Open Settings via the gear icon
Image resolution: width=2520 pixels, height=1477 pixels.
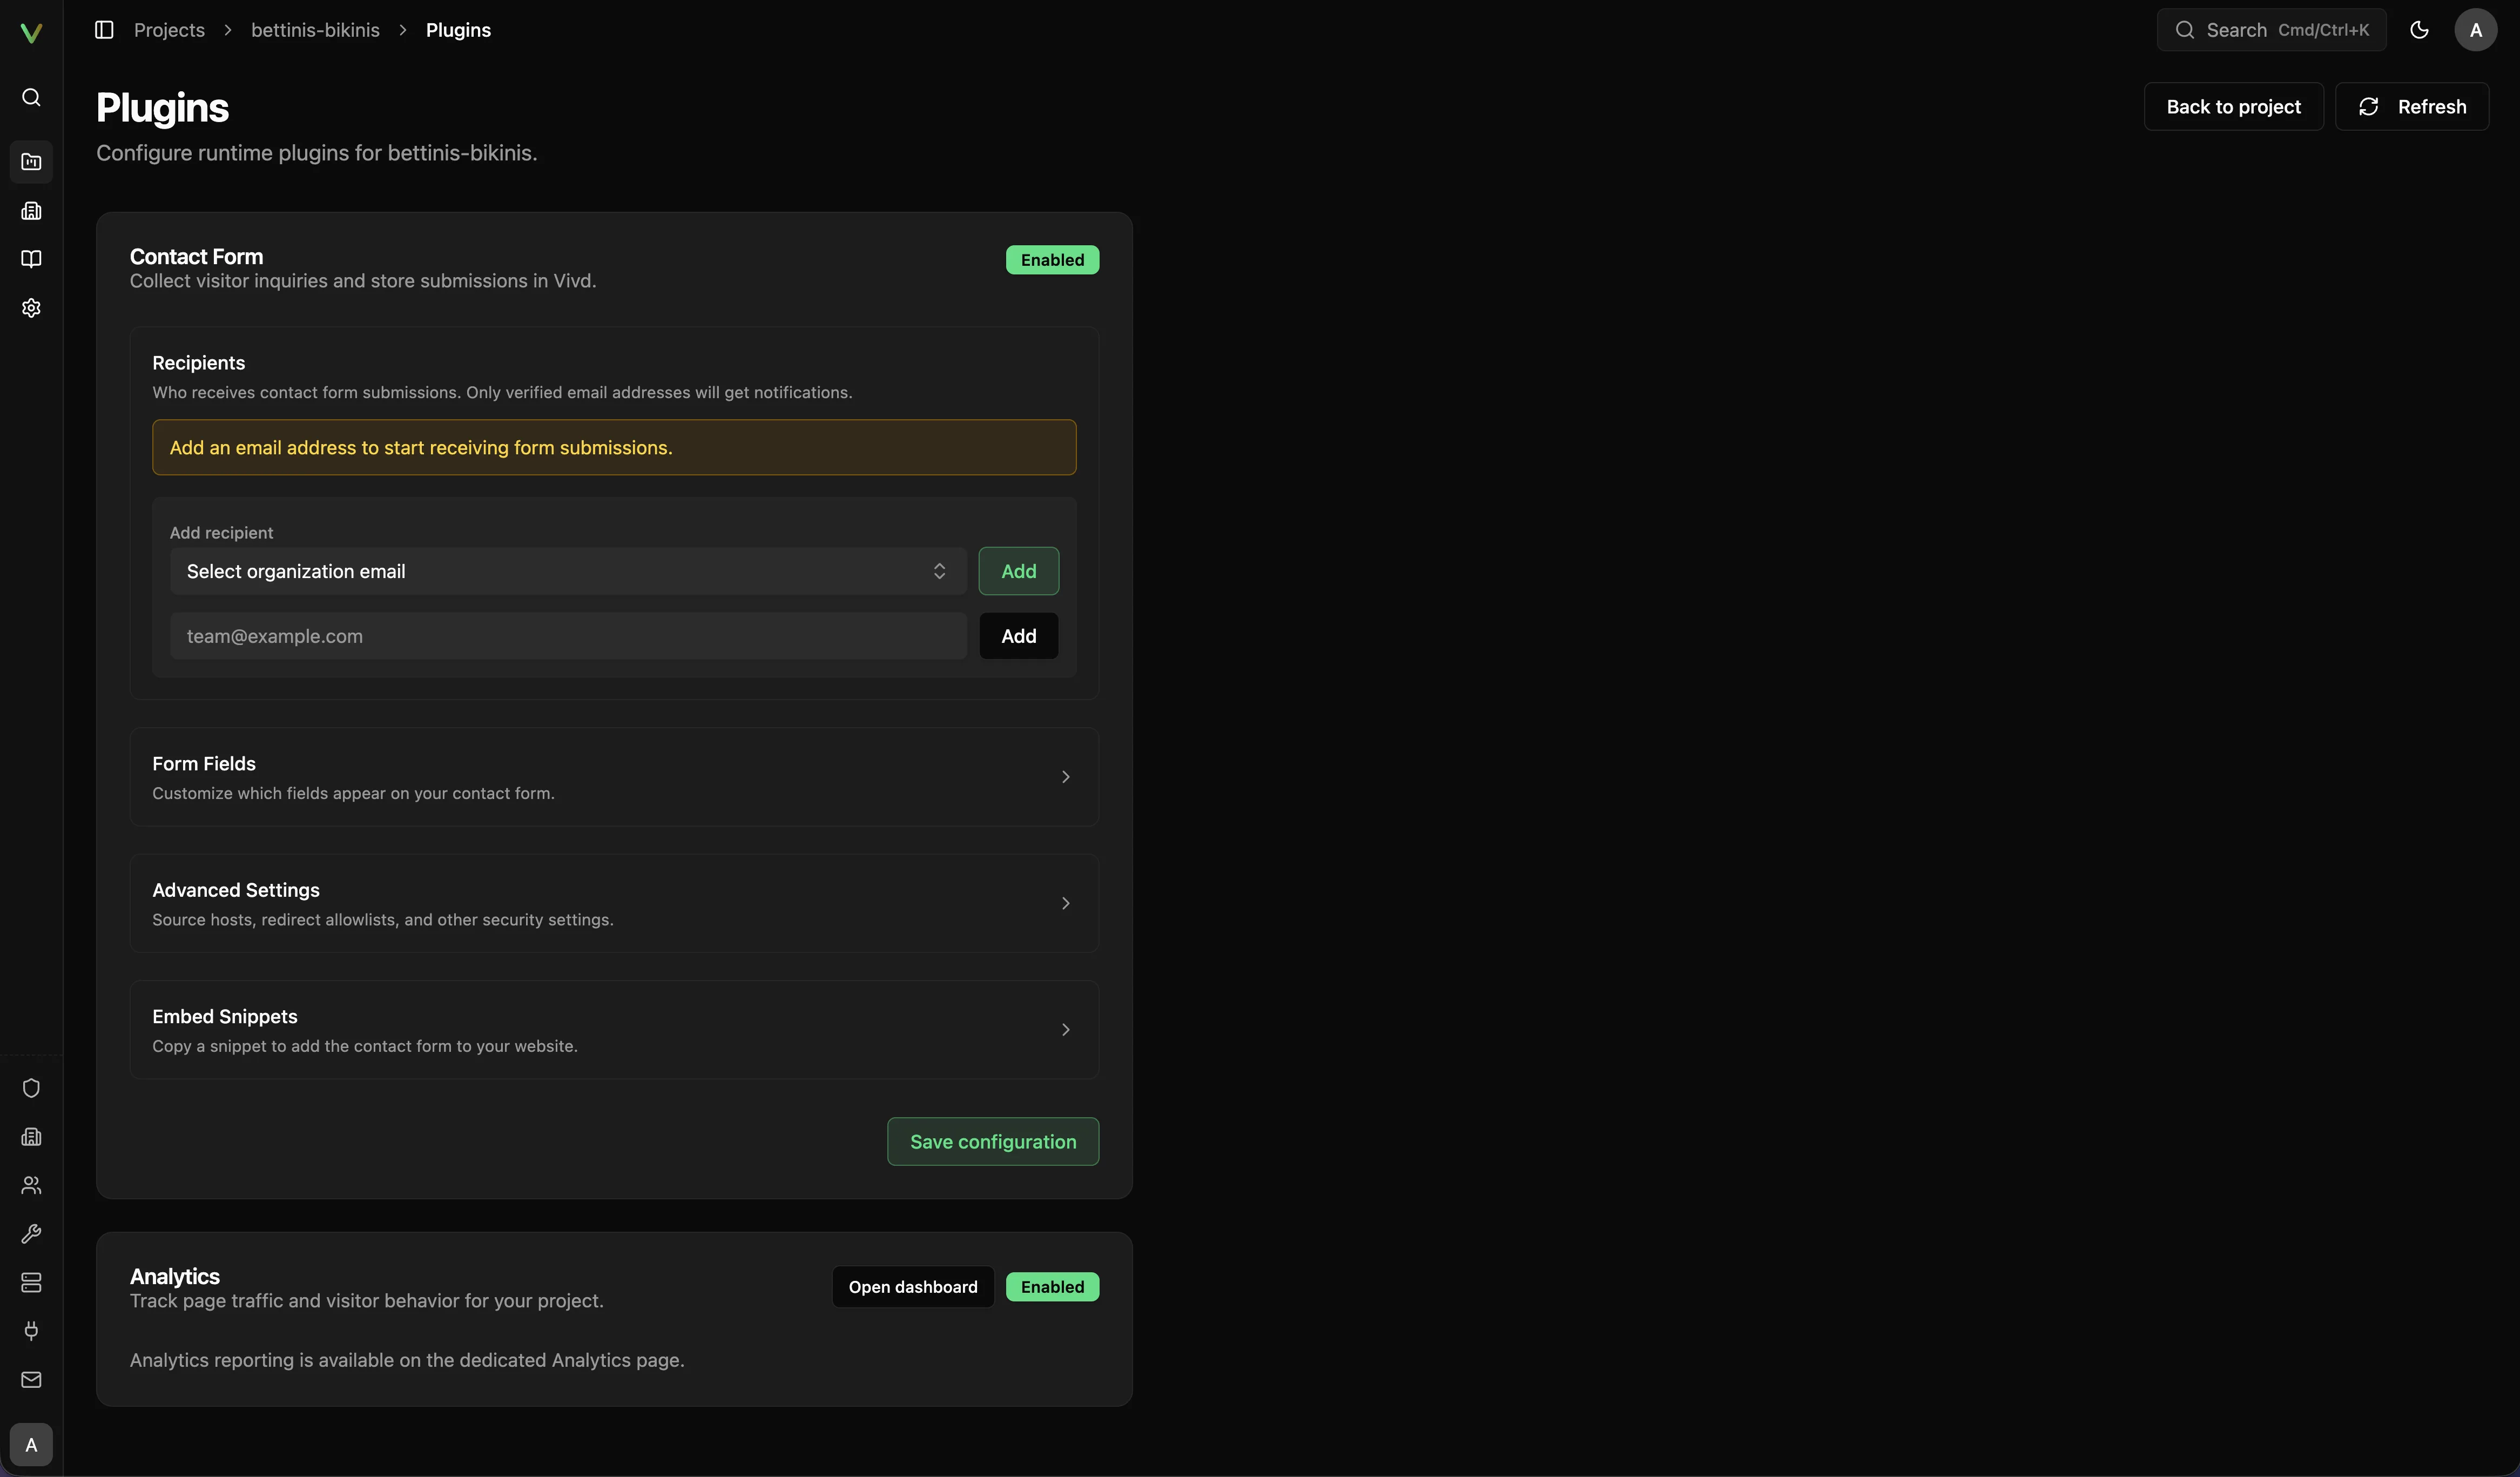pyautogui.click(x=31, y=308)
